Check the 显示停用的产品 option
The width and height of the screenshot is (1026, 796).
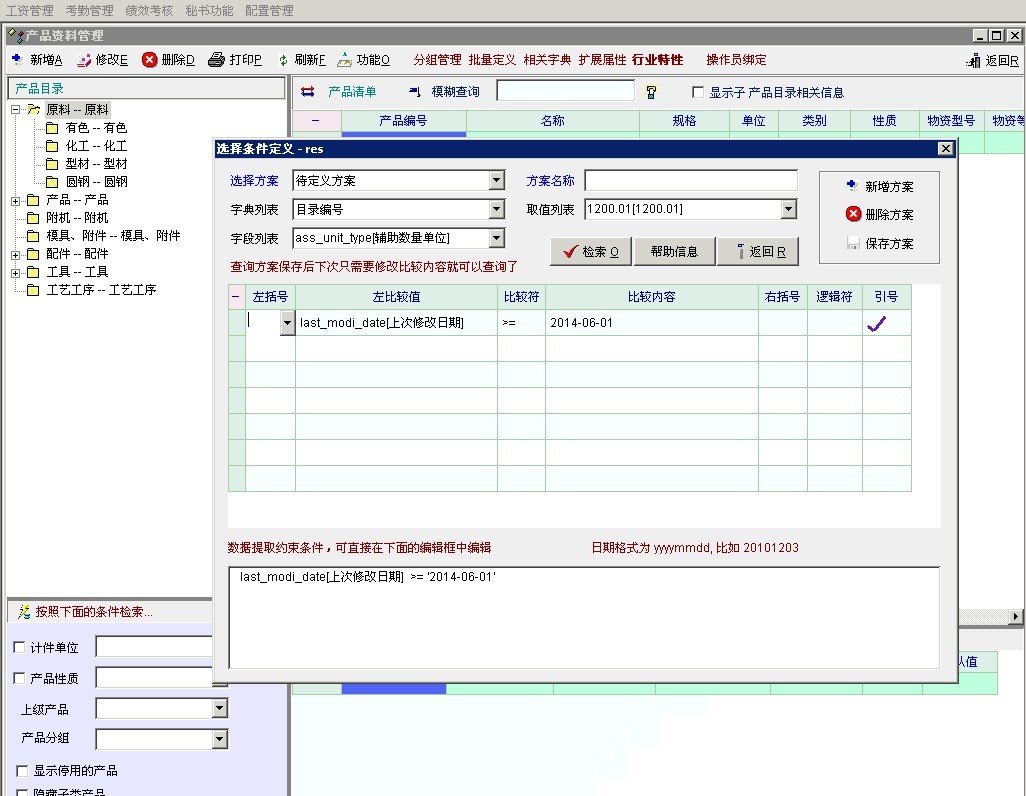point(22,771)
